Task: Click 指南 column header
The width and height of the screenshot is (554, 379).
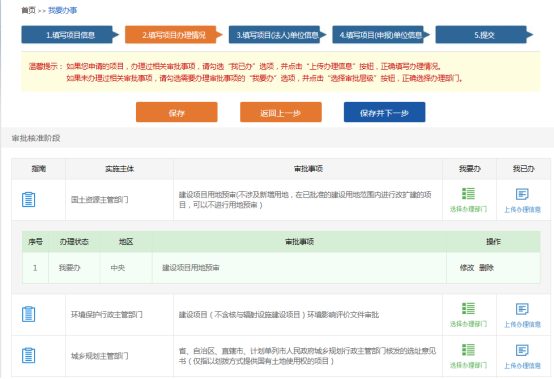Action: click(x=39, y=169)
